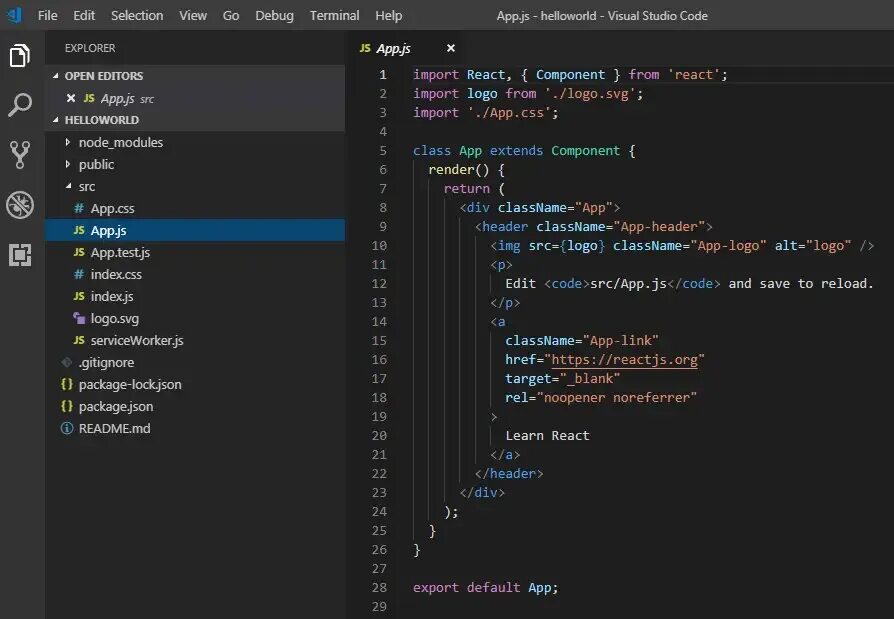
Task: Click the JS icon beside serviceWorker.js
Action: (x=79, y=340)
